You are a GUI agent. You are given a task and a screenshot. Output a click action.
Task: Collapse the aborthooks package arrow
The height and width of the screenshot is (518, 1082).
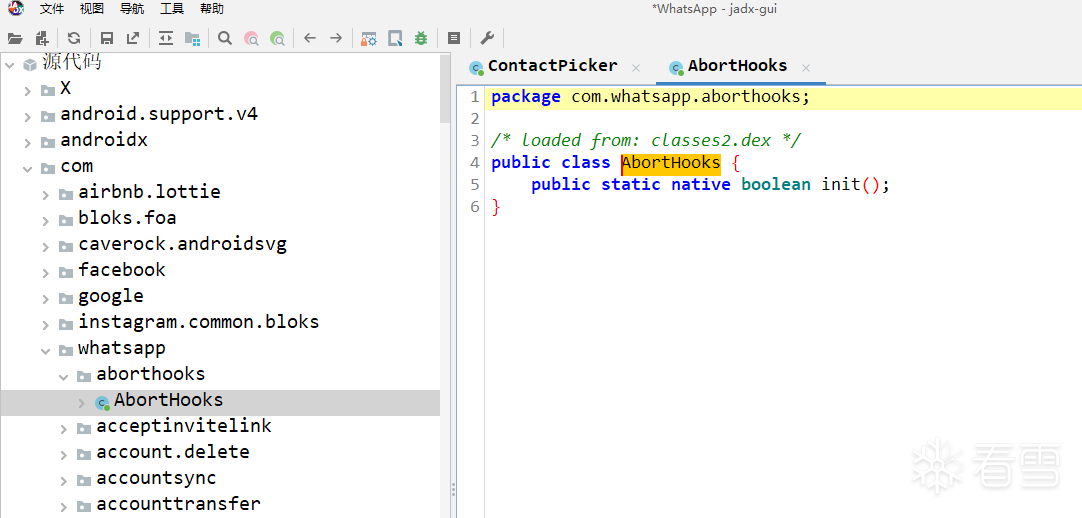[63, 377]
